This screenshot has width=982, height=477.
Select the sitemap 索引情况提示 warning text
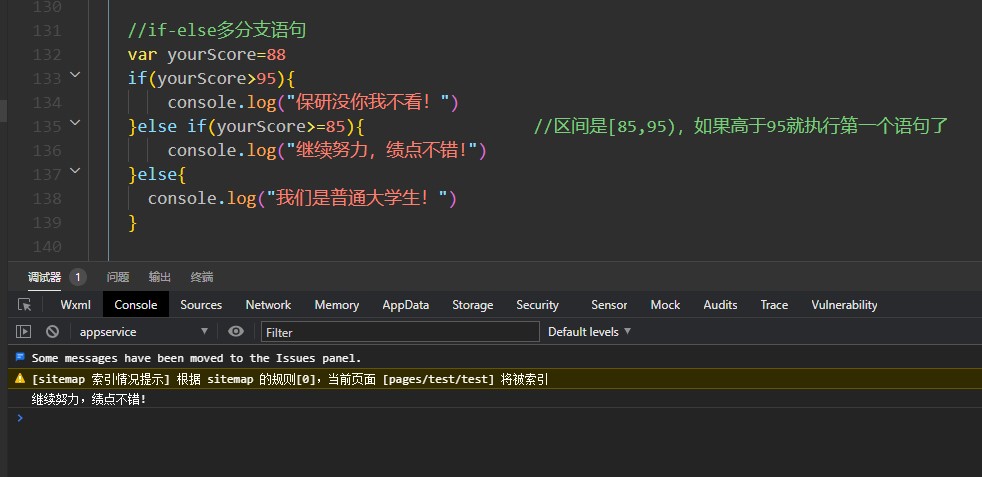click(289, 379)
